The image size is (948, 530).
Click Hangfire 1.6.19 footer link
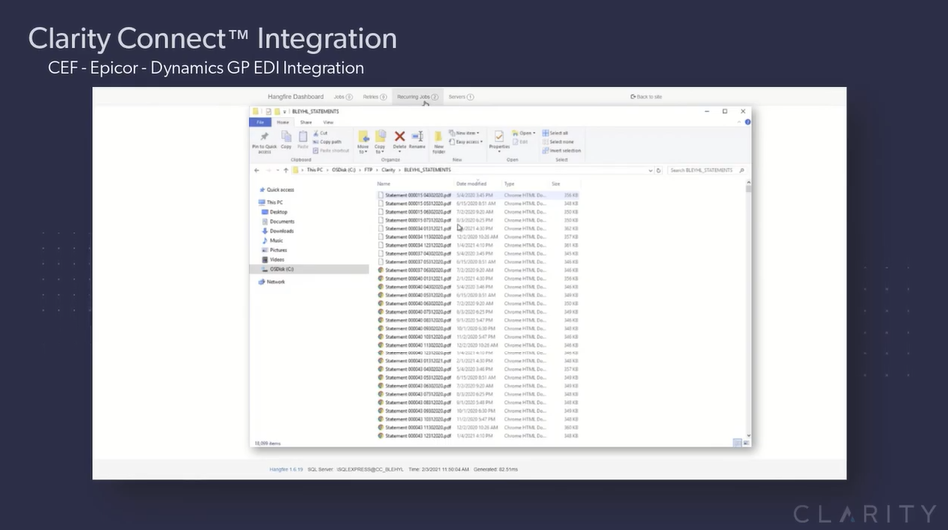[286, 469]
